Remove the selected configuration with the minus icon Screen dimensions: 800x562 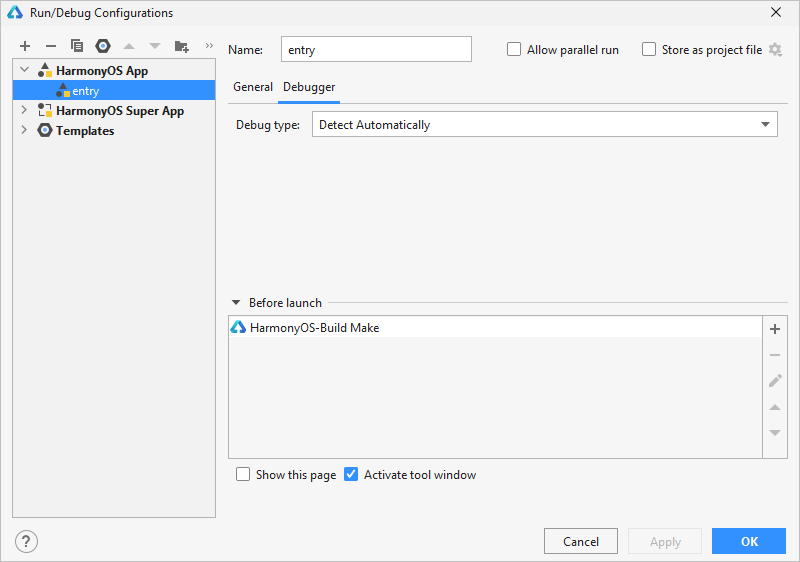(51, 46)
